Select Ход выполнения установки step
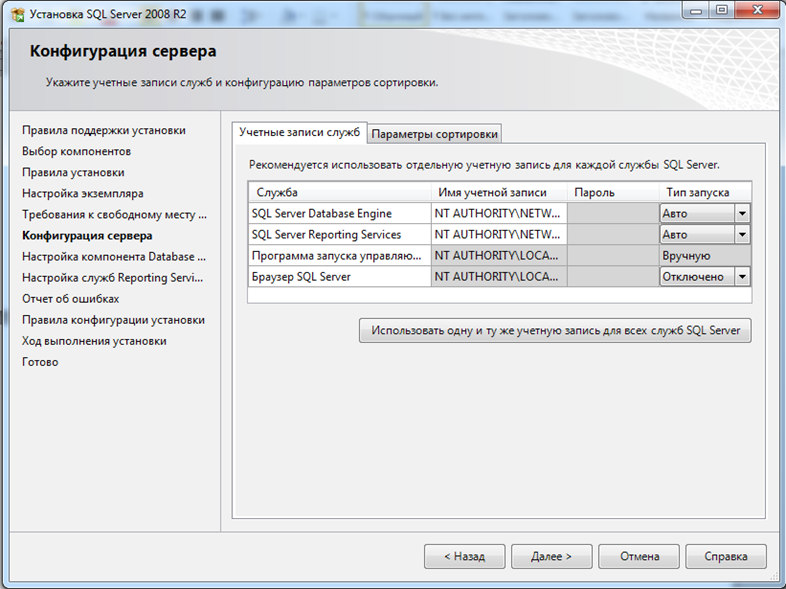Viewport: 786px width, 589px height. [94, 341]
